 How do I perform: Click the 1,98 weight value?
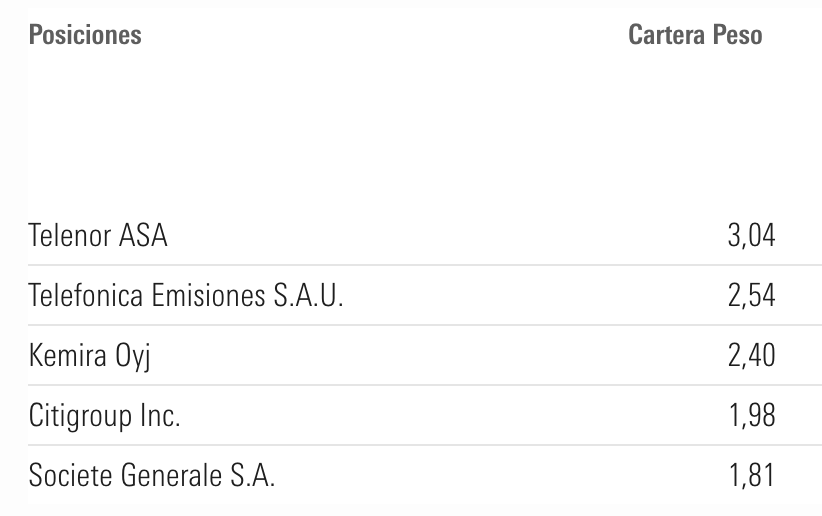751,416
